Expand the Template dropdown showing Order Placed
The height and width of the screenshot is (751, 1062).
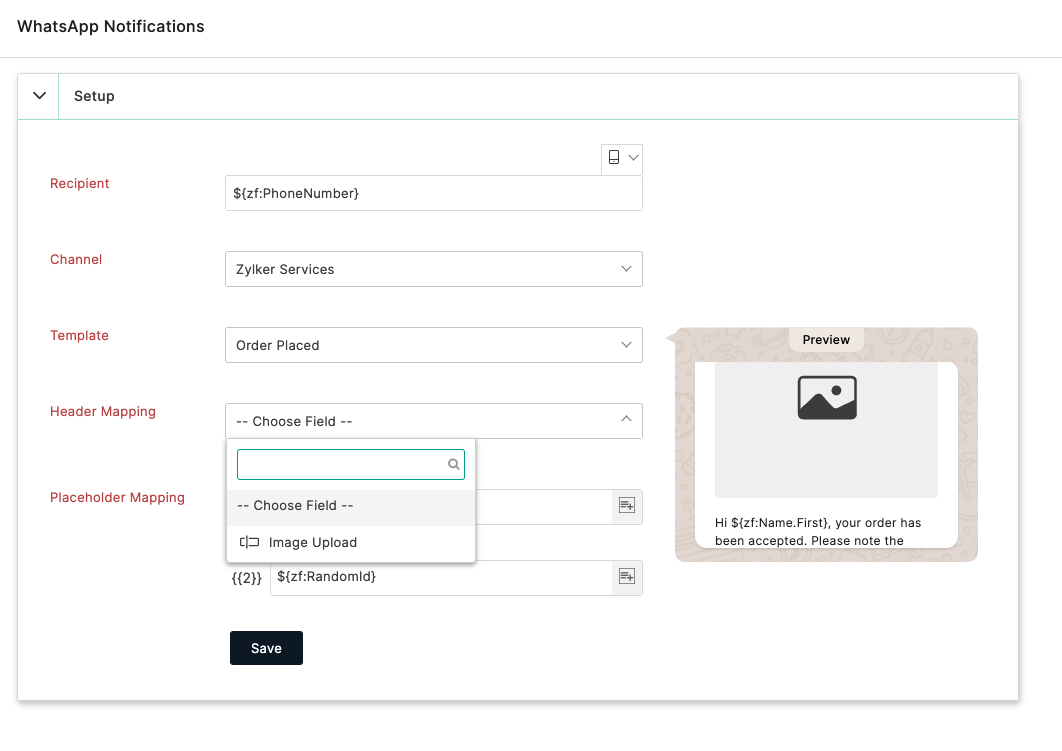[x=433, y=345]
